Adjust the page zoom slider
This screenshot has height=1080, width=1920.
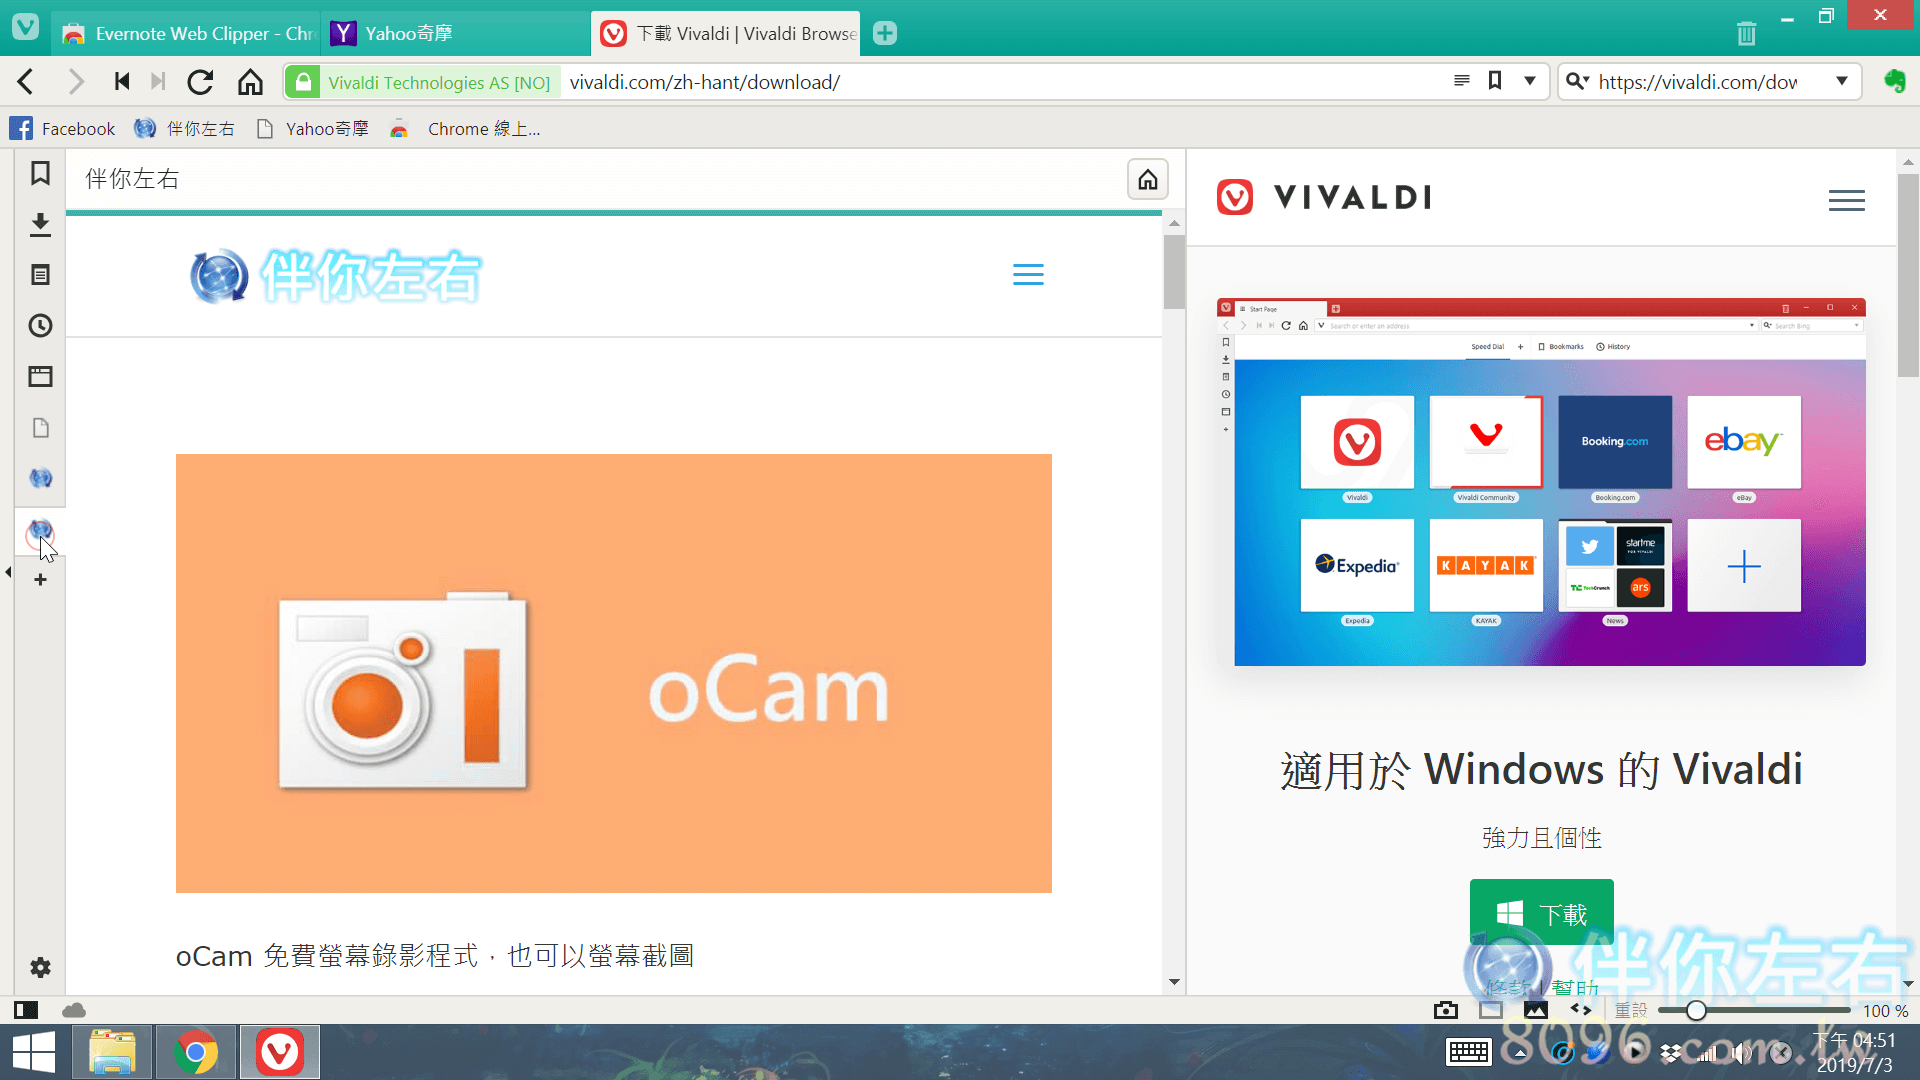1752,1010
